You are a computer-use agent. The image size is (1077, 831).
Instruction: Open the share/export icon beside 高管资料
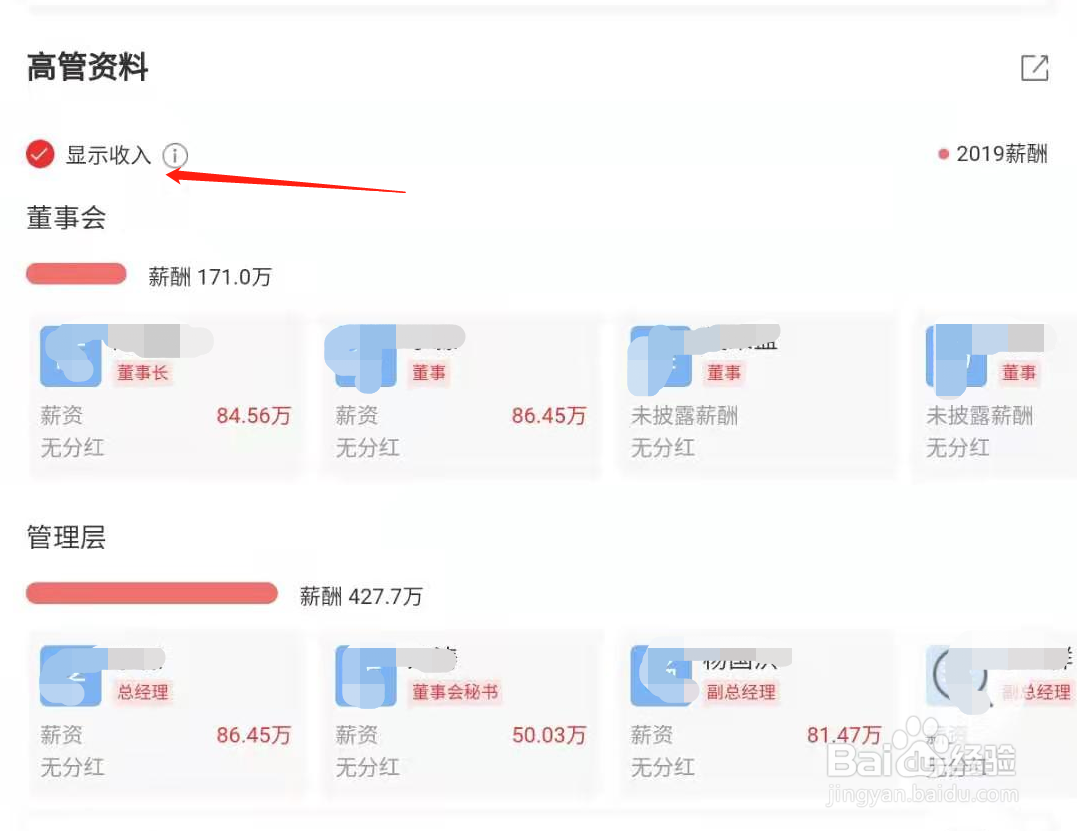pos(1034,68)
